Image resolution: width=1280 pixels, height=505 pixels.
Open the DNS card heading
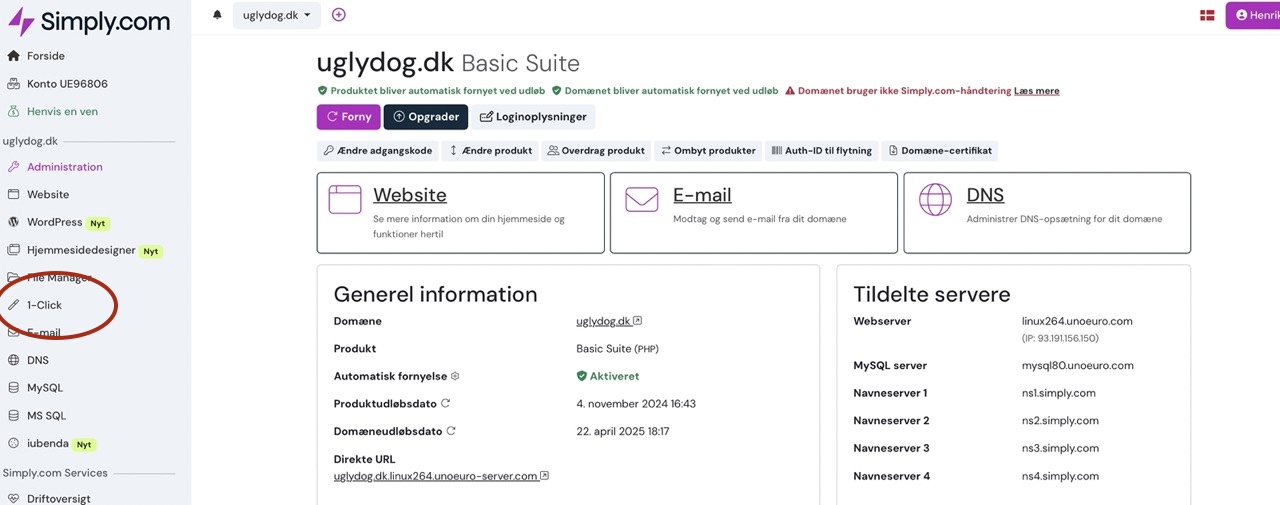pos(985,195)
